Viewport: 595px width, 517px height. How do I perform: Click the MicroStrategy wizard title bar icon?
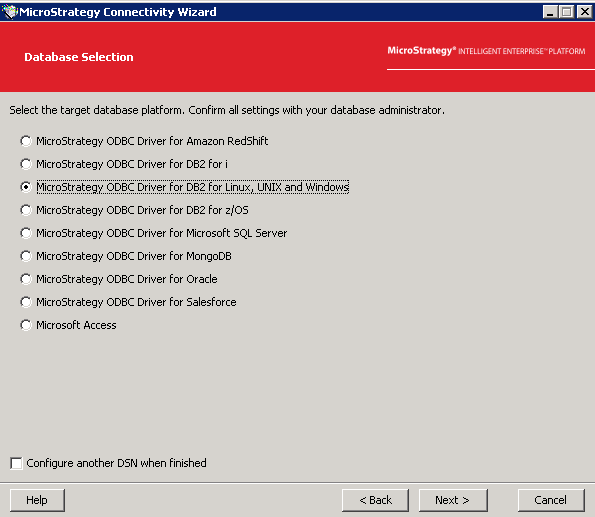10,12
